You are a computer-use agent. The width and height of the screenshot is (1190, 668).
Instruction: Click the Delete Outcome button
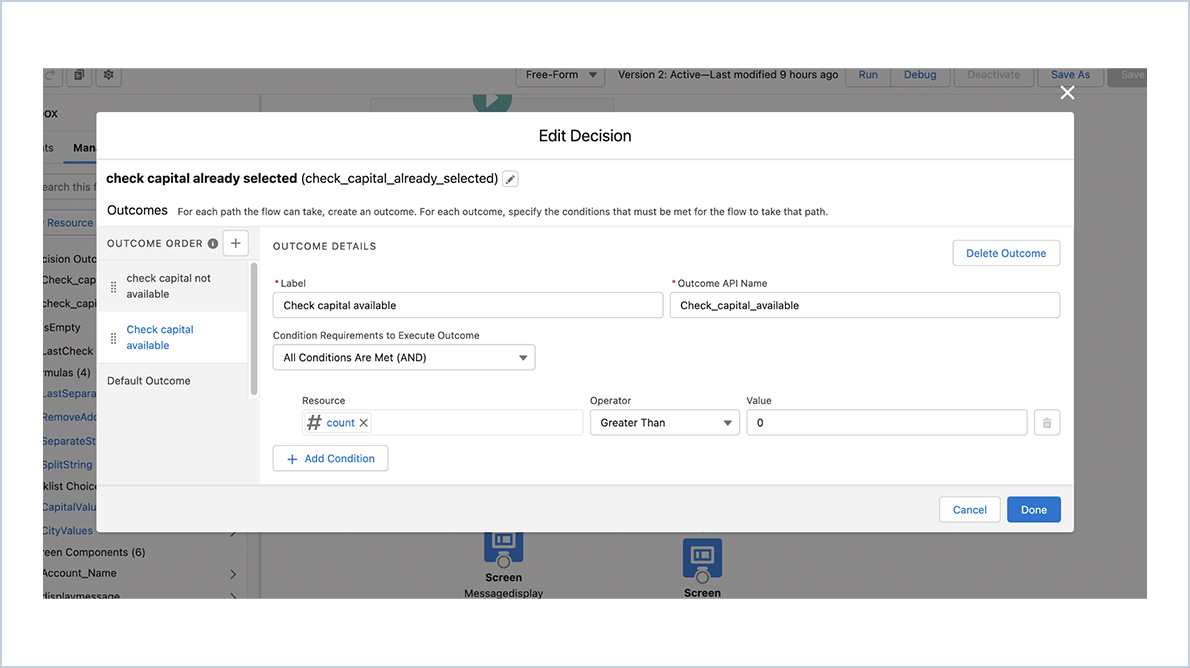1005,254
